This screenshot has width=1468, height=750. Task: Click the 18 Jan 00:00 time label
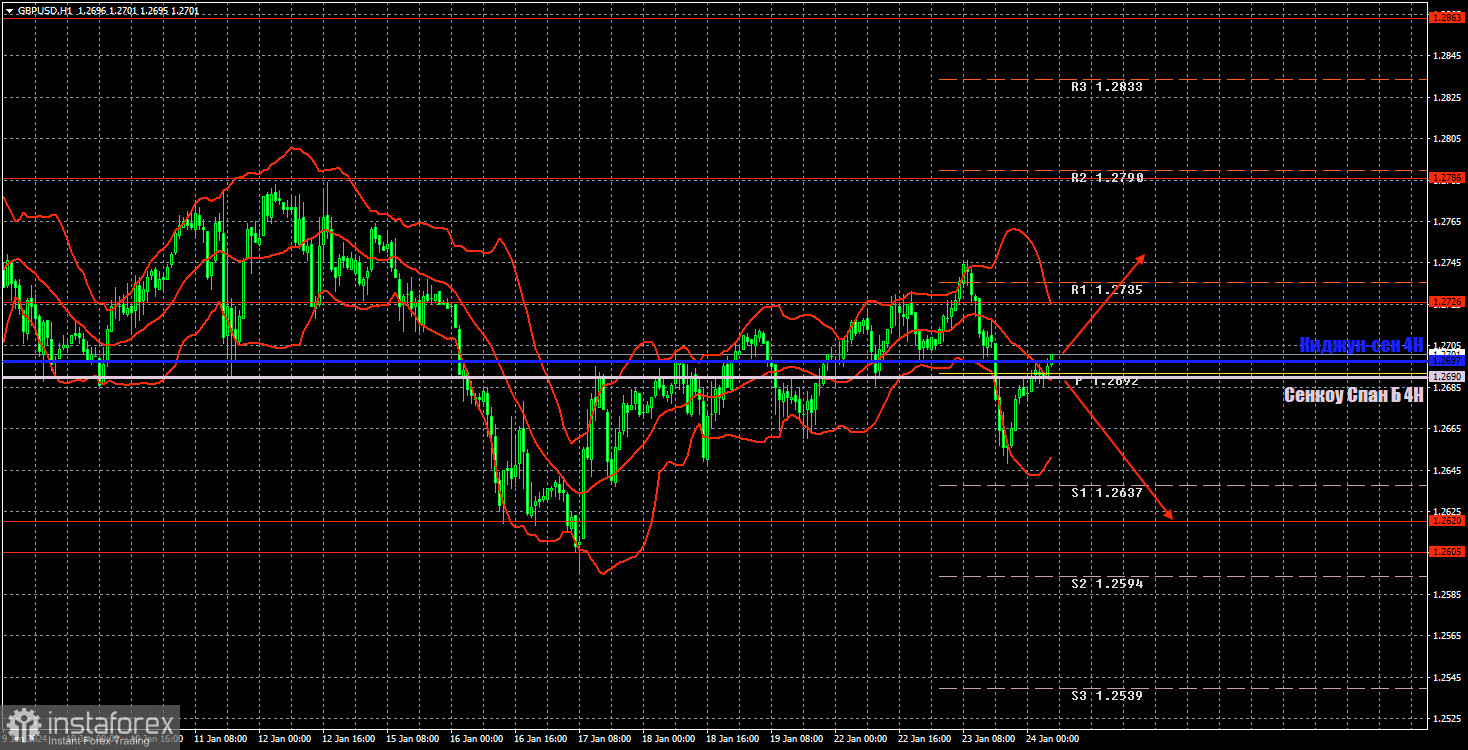(x=670, y=738)
